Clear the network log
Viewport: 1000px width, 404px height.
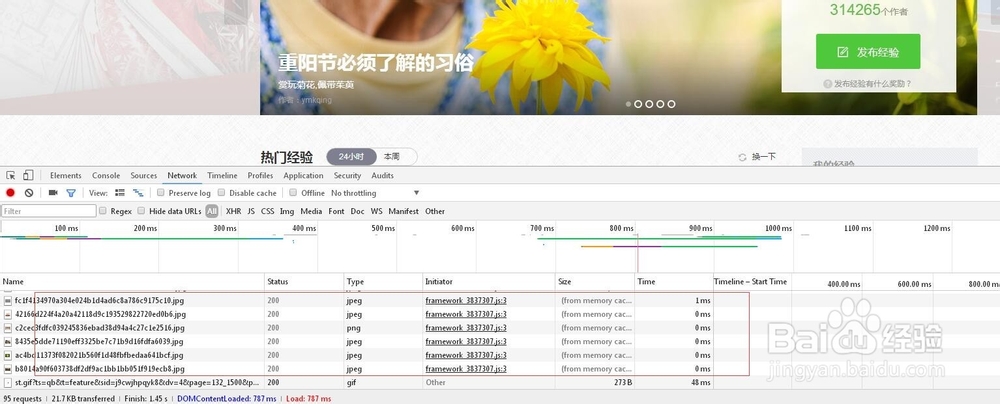point(29,193)
